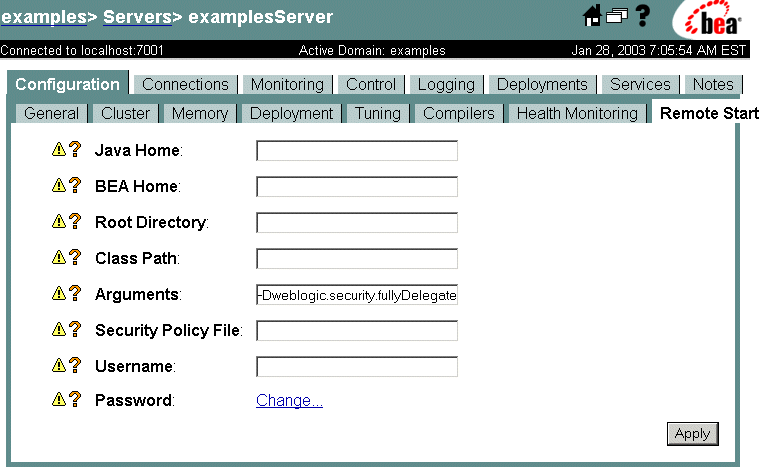Click the 'Active Domain: examples' text
Viewport: 765px width, 470px height.
point(372,50)
